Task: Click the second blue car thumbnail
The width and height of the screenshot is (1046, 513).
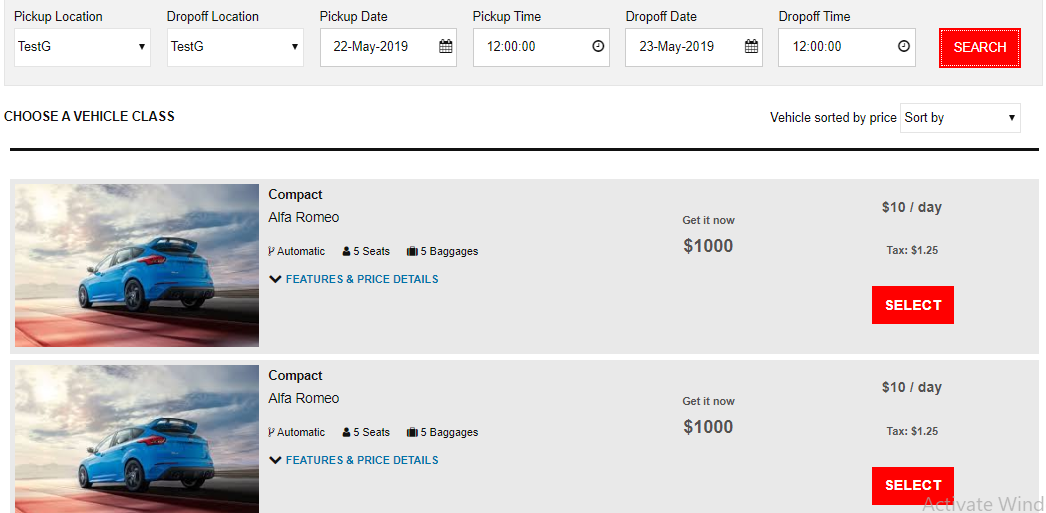Action: coord(137,439)
